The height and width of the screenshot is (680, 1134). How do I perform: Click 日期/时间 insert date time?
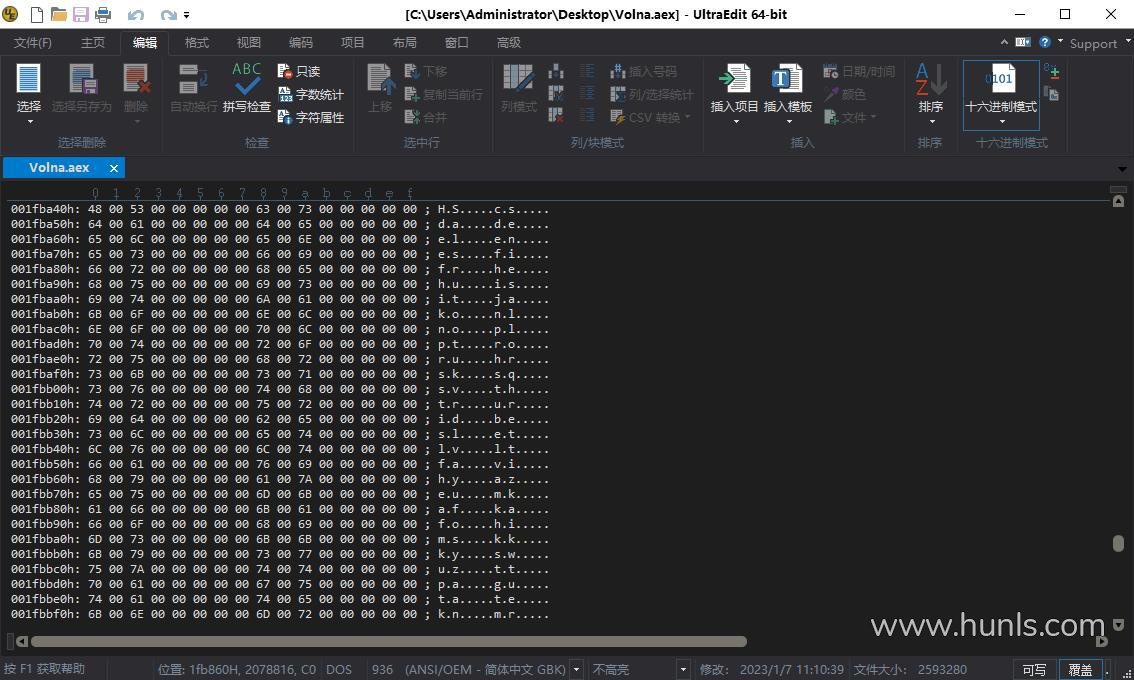coord(859,71)
